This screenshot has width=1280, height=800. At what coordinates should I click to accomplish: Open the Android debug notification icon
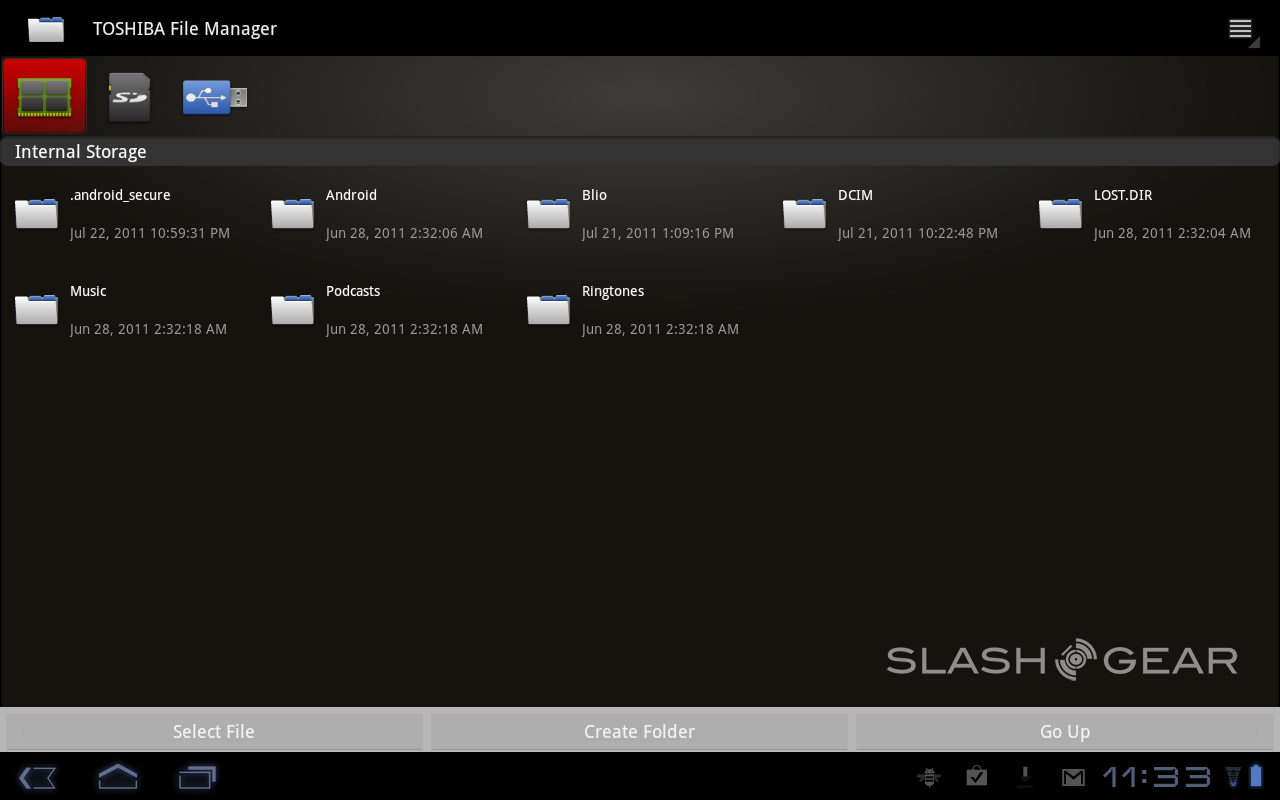[929, 776]
